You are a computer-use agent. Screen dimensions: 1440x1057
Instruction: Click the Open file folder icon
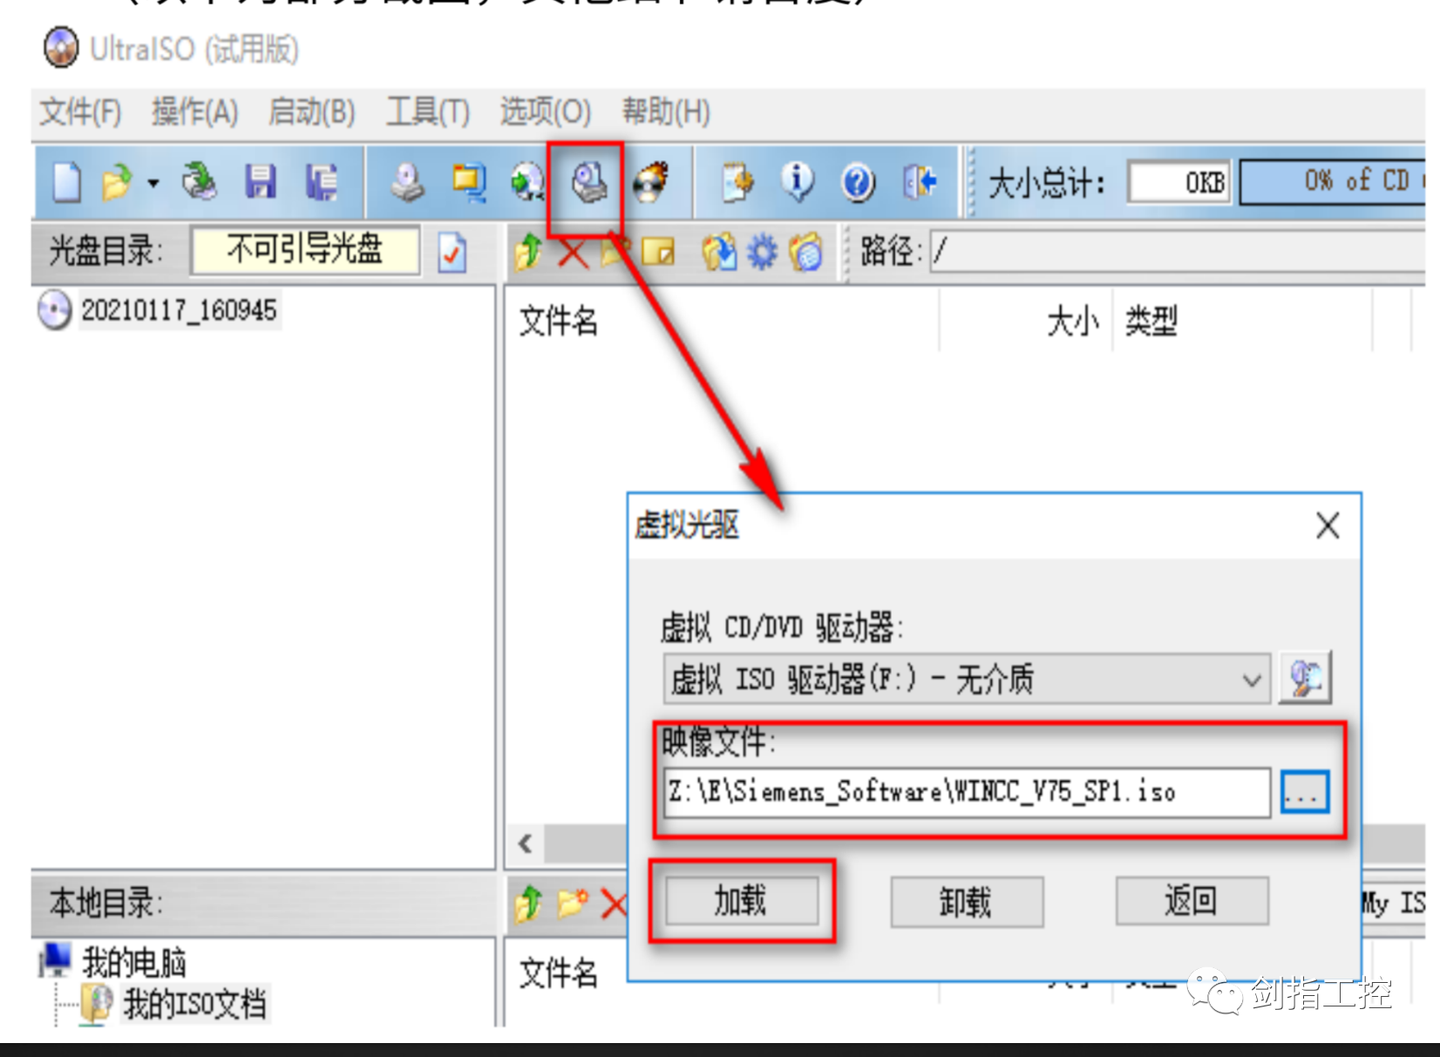pos(117,182)
